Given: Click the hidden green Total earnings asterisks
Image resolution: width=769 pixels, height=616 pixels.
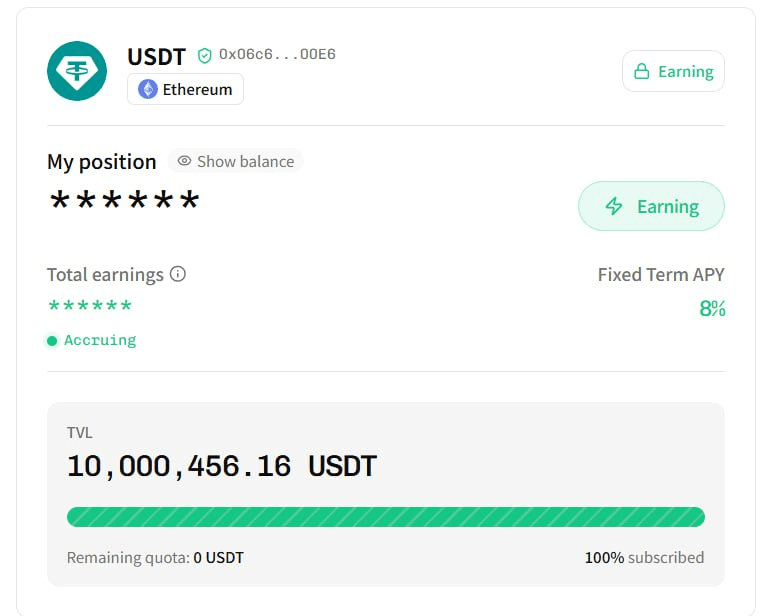Looking at the screenshot, I should (x=90, y=307).
